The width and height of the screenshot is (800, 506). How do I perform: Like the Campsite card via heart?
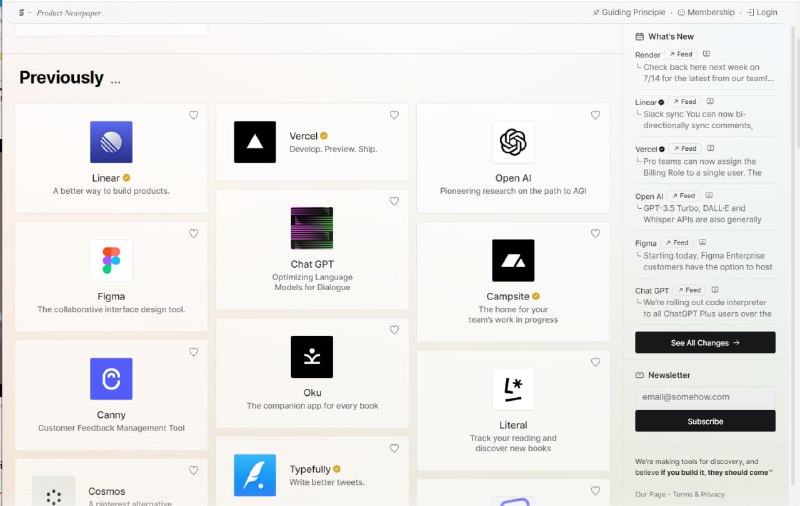coord(595,234)
